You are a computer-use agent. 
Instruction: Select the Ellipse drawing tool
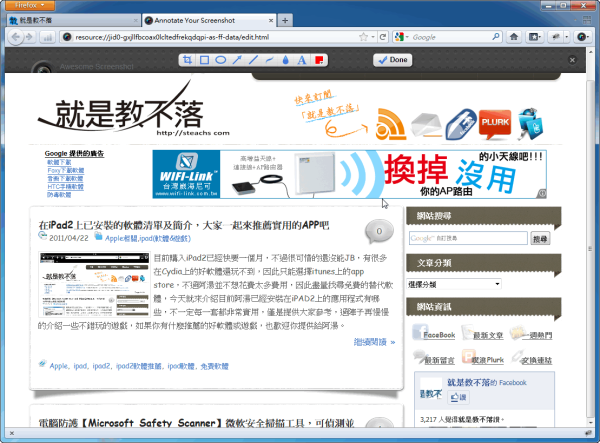(220, 60)
